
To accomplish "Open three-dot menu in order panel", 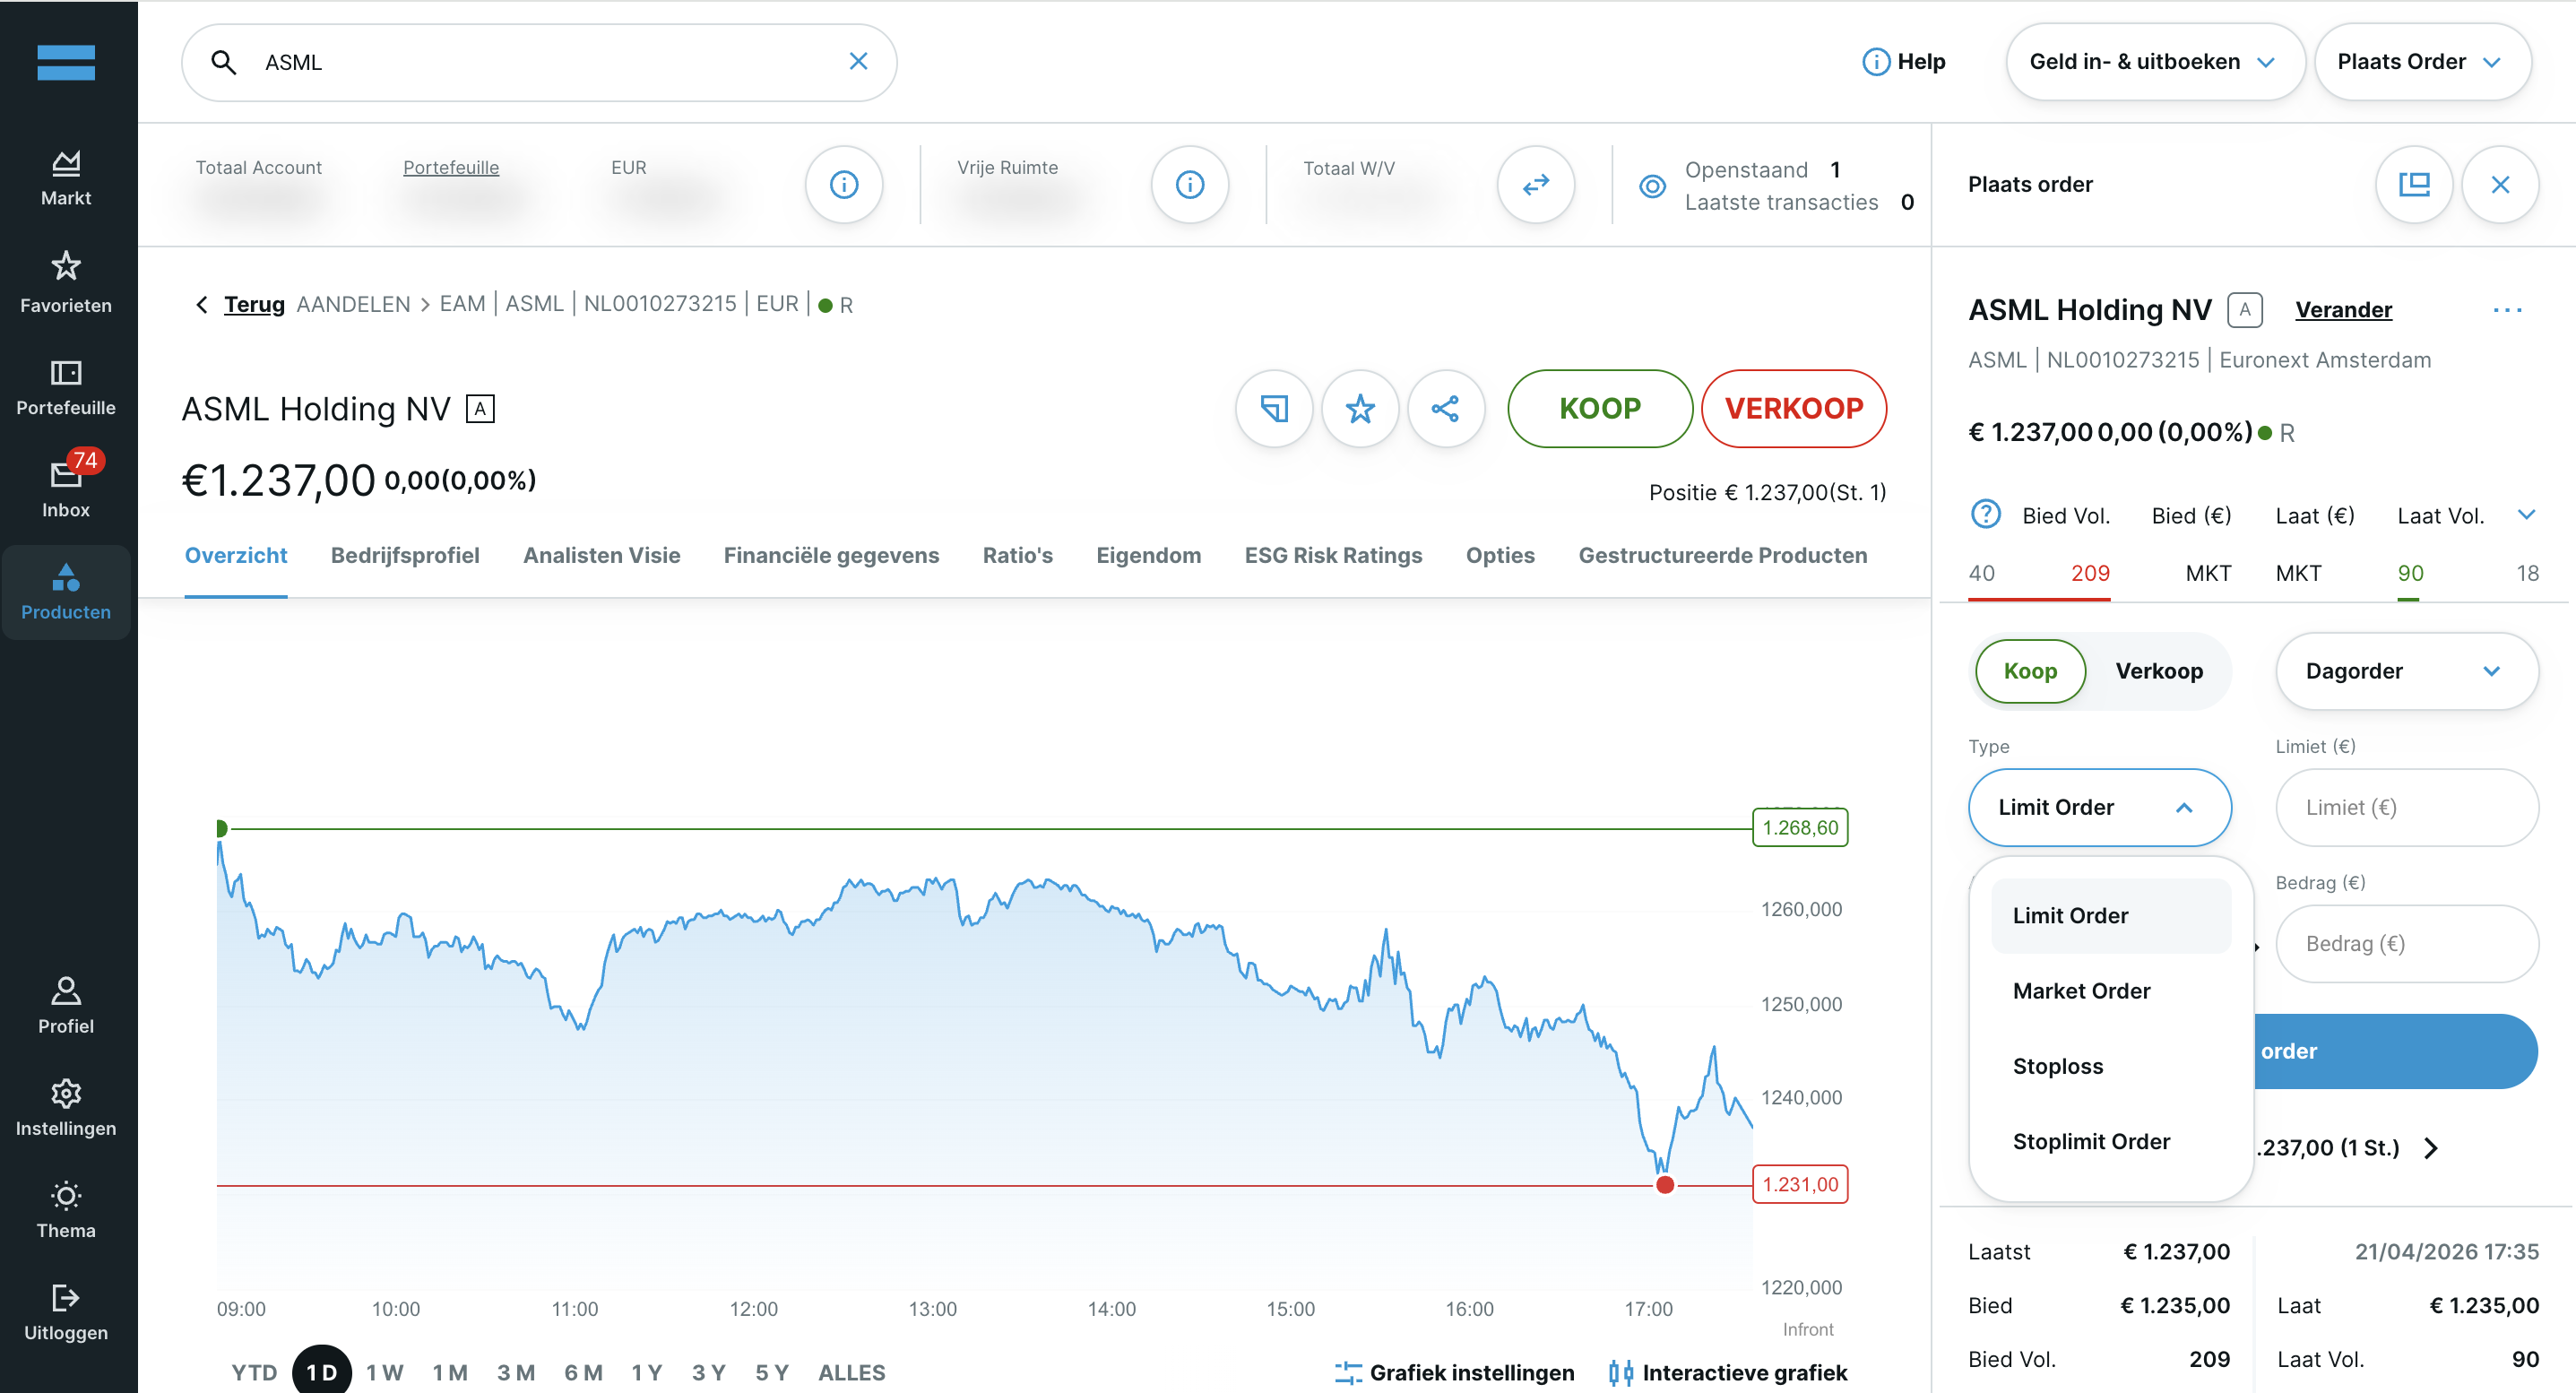I will click(x=2508, y=310).
